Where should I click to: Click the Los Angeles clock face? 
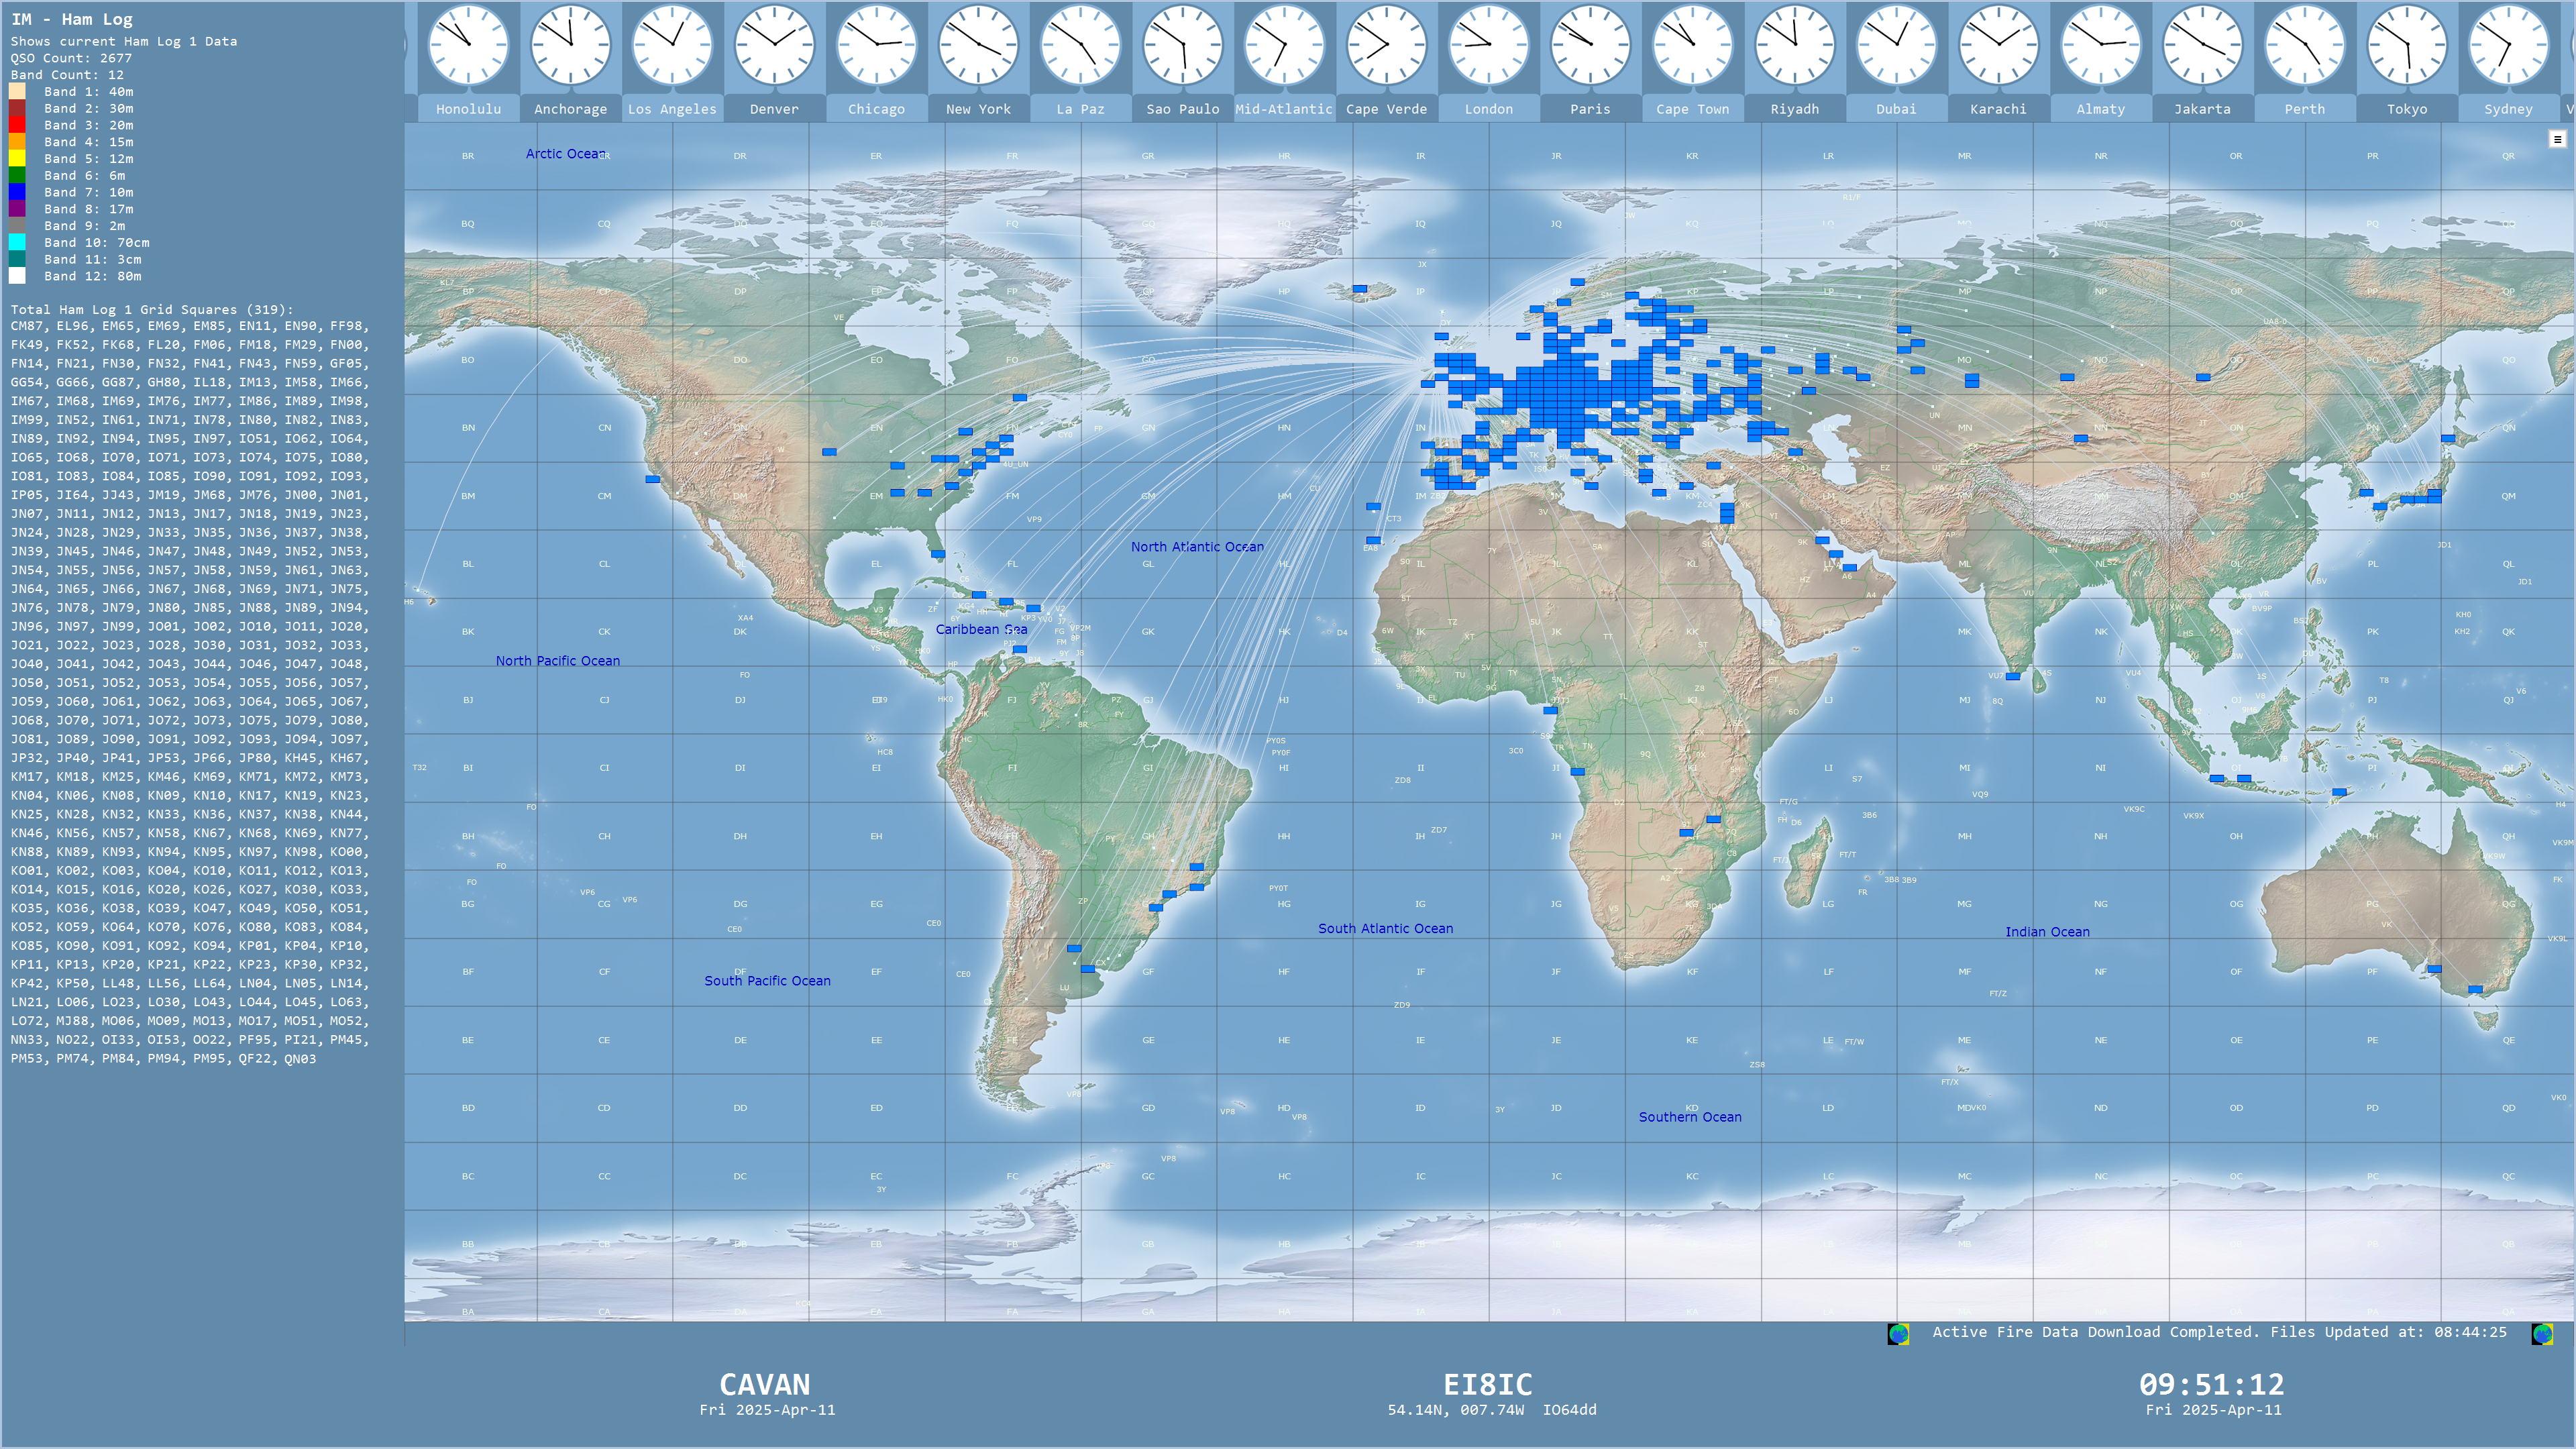click(672, 45)
